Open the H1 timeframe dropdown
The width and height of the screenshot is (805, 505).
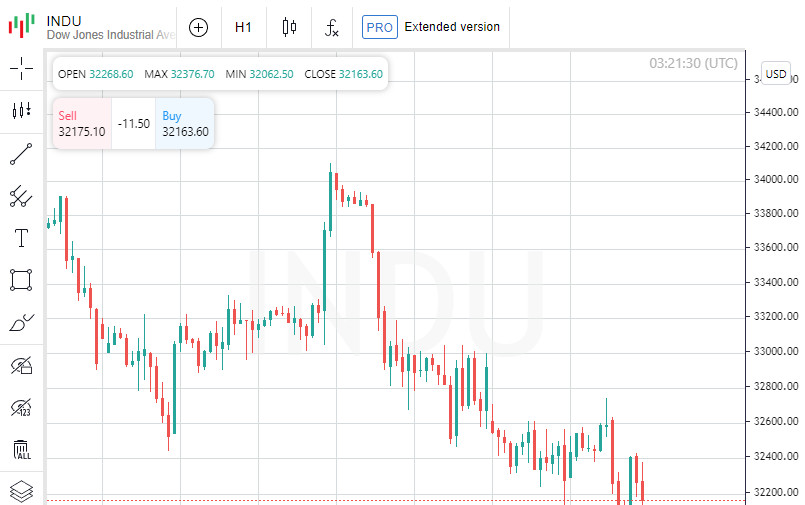(x=243, y=27)
